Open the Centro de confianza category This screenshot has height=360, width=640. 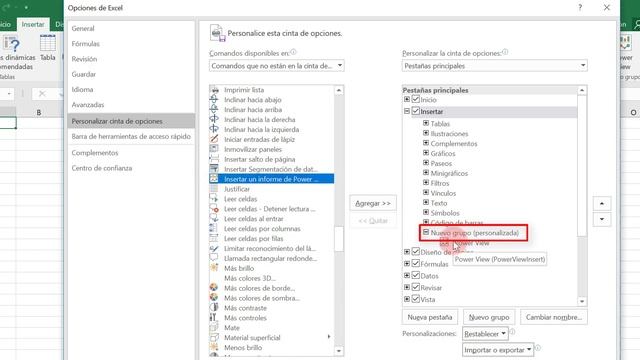pos(102,168)
